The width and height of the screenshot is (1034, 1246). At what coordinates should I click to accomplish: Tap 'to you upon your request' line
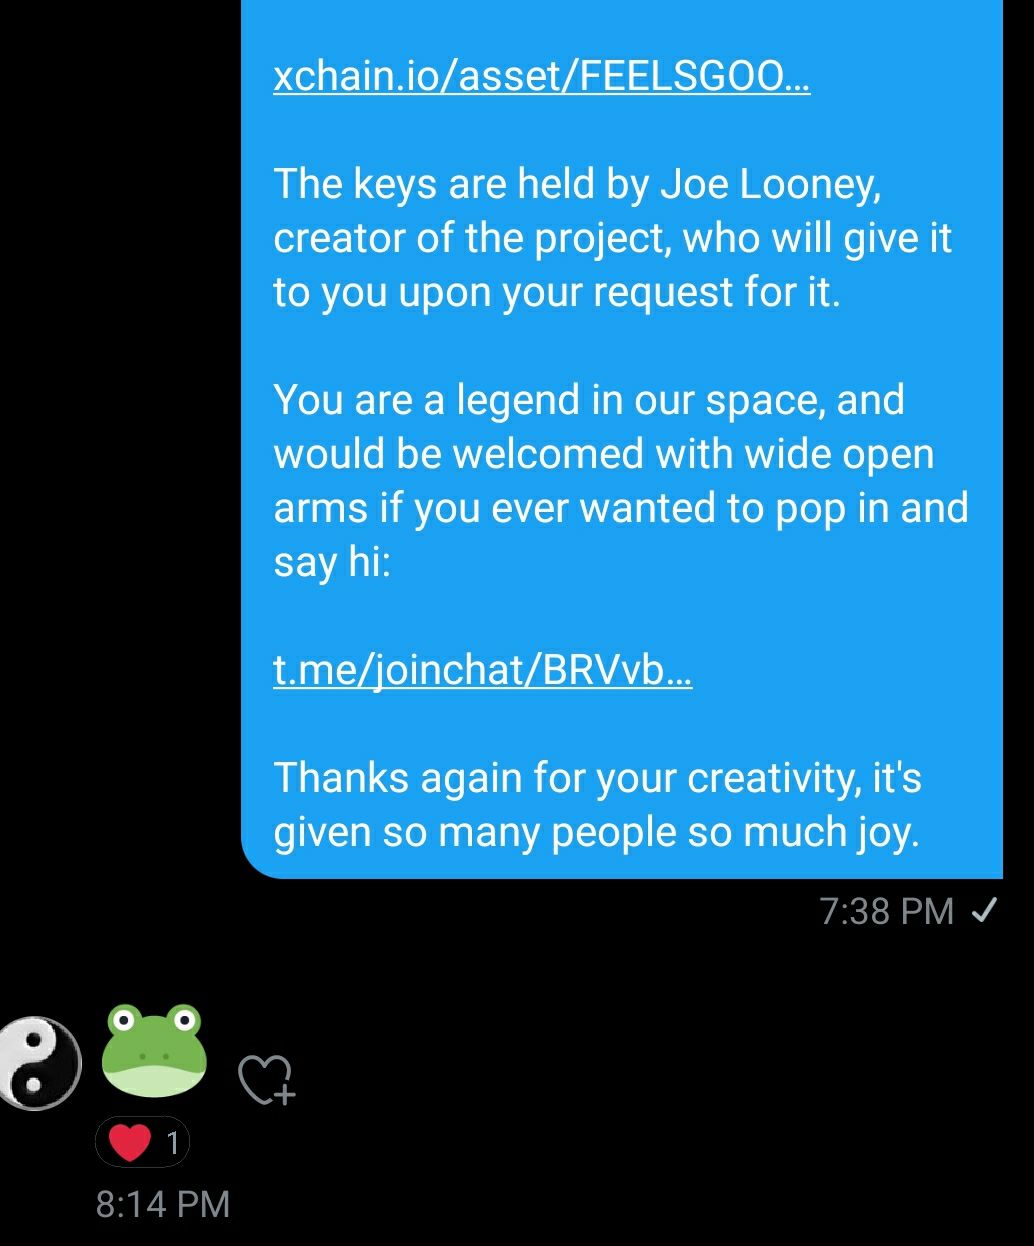pyautogui.click(x=557, y=292)
